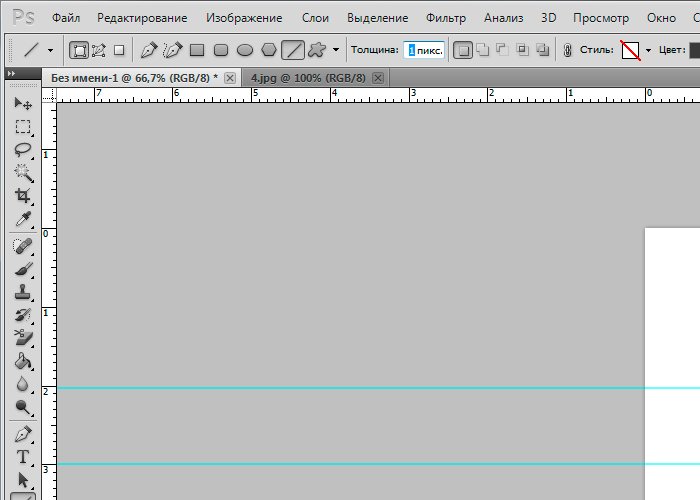Open the Style picker dropdown arrow
700x500 pixels.
(x=648, y=50)
